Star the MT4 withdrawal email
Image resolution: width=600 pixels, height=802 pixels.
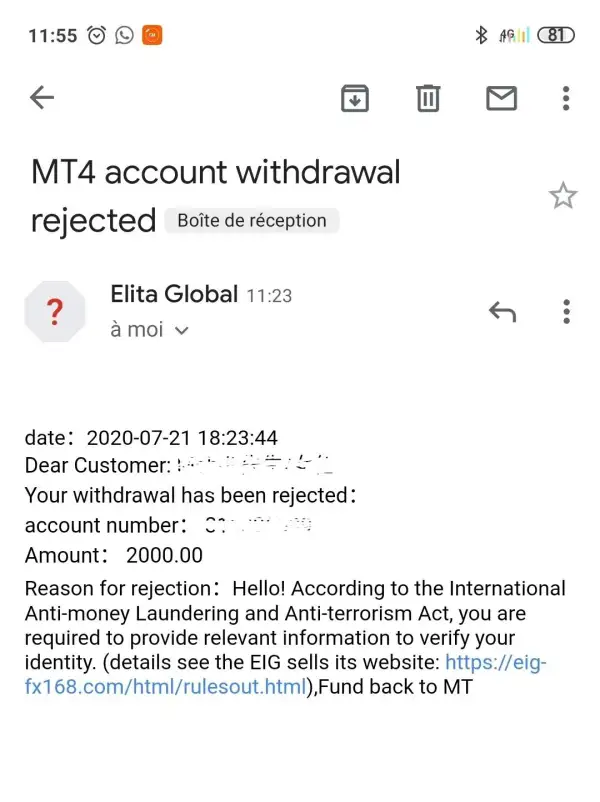[x=563, y=196]
